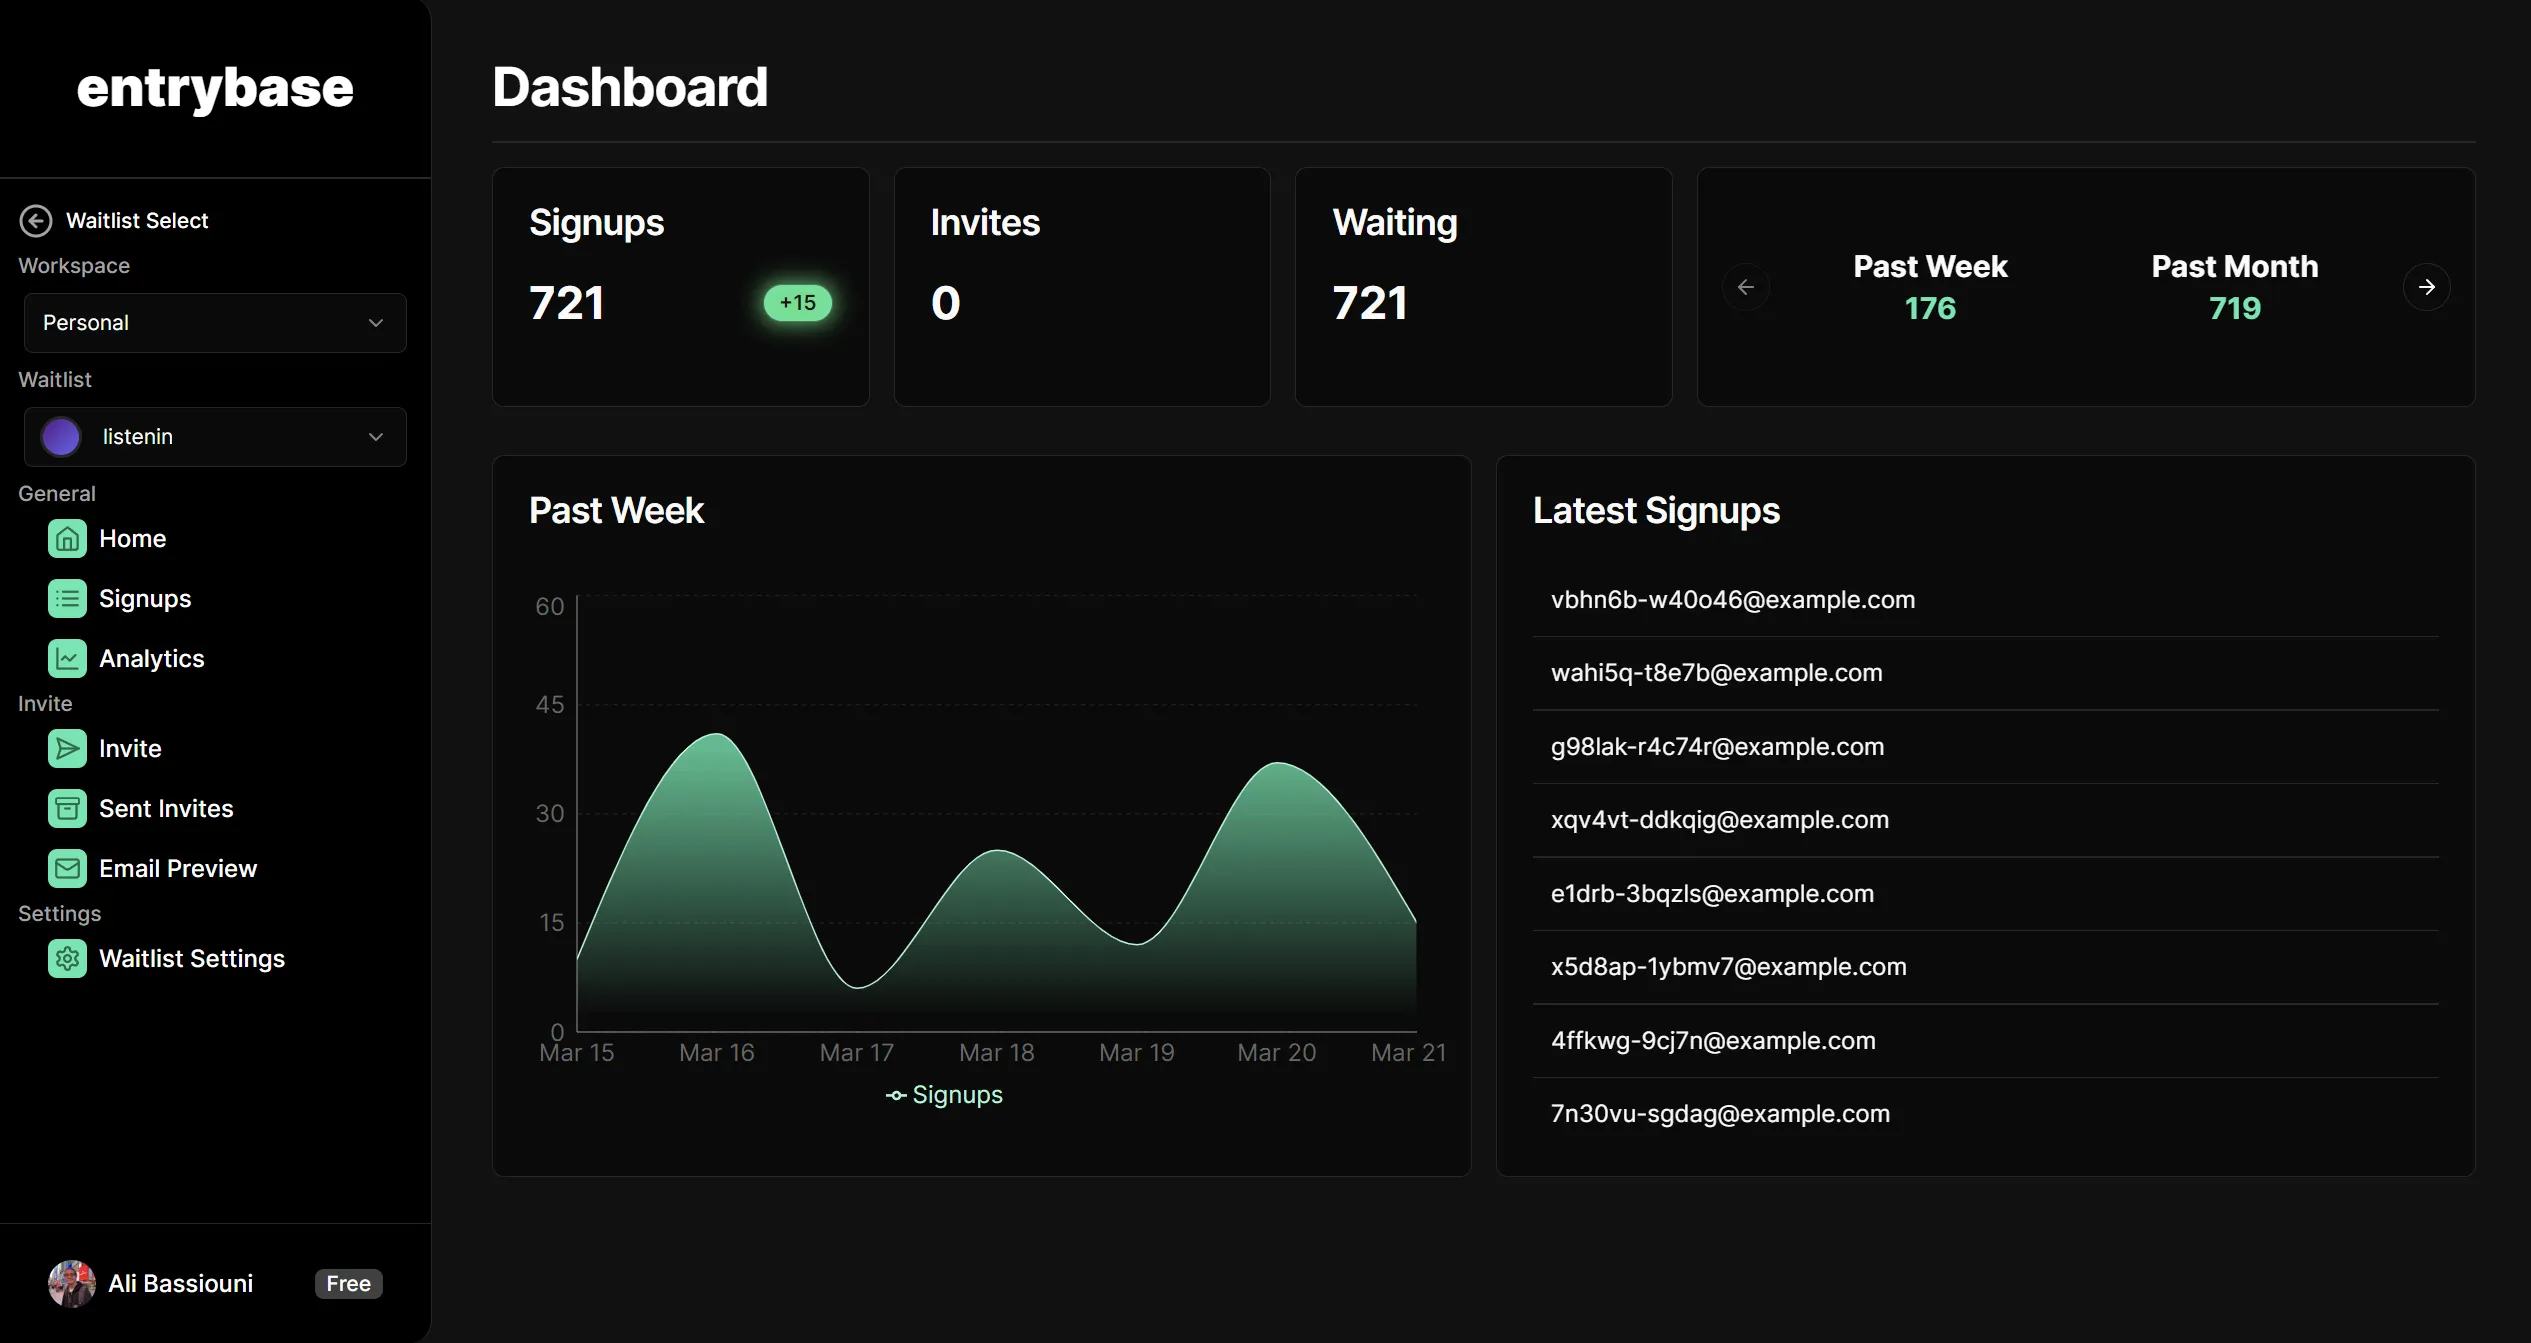Click Ali Bassiouni profile avatar
The height and width of the screenshot is (1343, 2531).
coord(72,1284)
